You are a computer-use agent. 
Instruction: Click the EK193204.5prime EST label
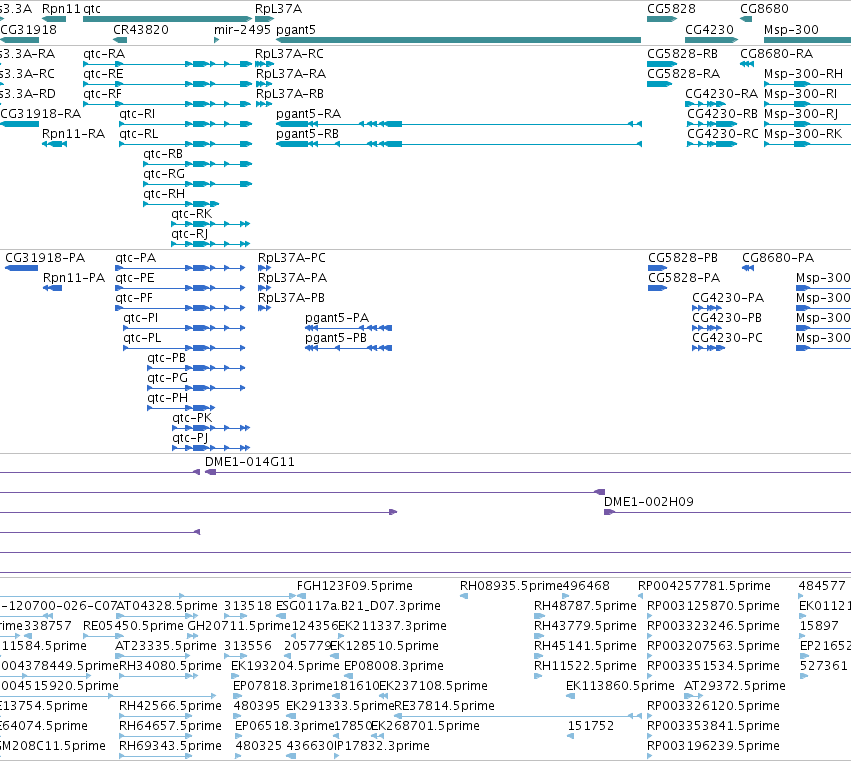285,667
